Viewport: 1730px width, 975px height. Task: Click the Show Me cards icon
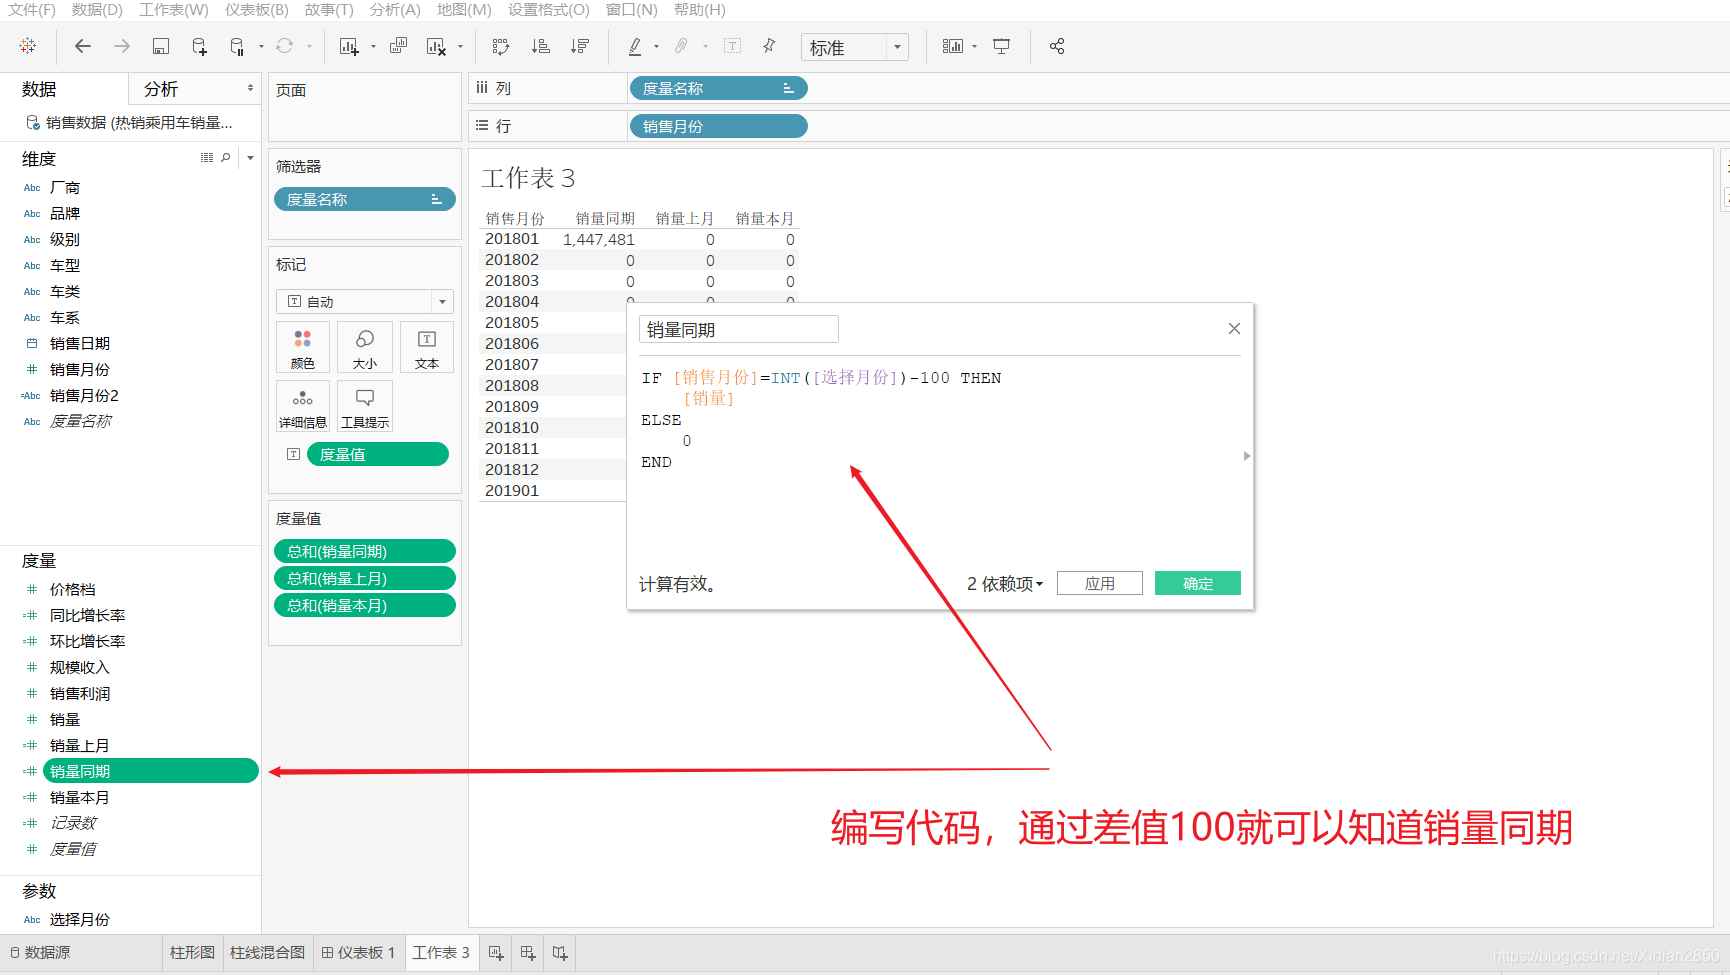pos(953,46)
